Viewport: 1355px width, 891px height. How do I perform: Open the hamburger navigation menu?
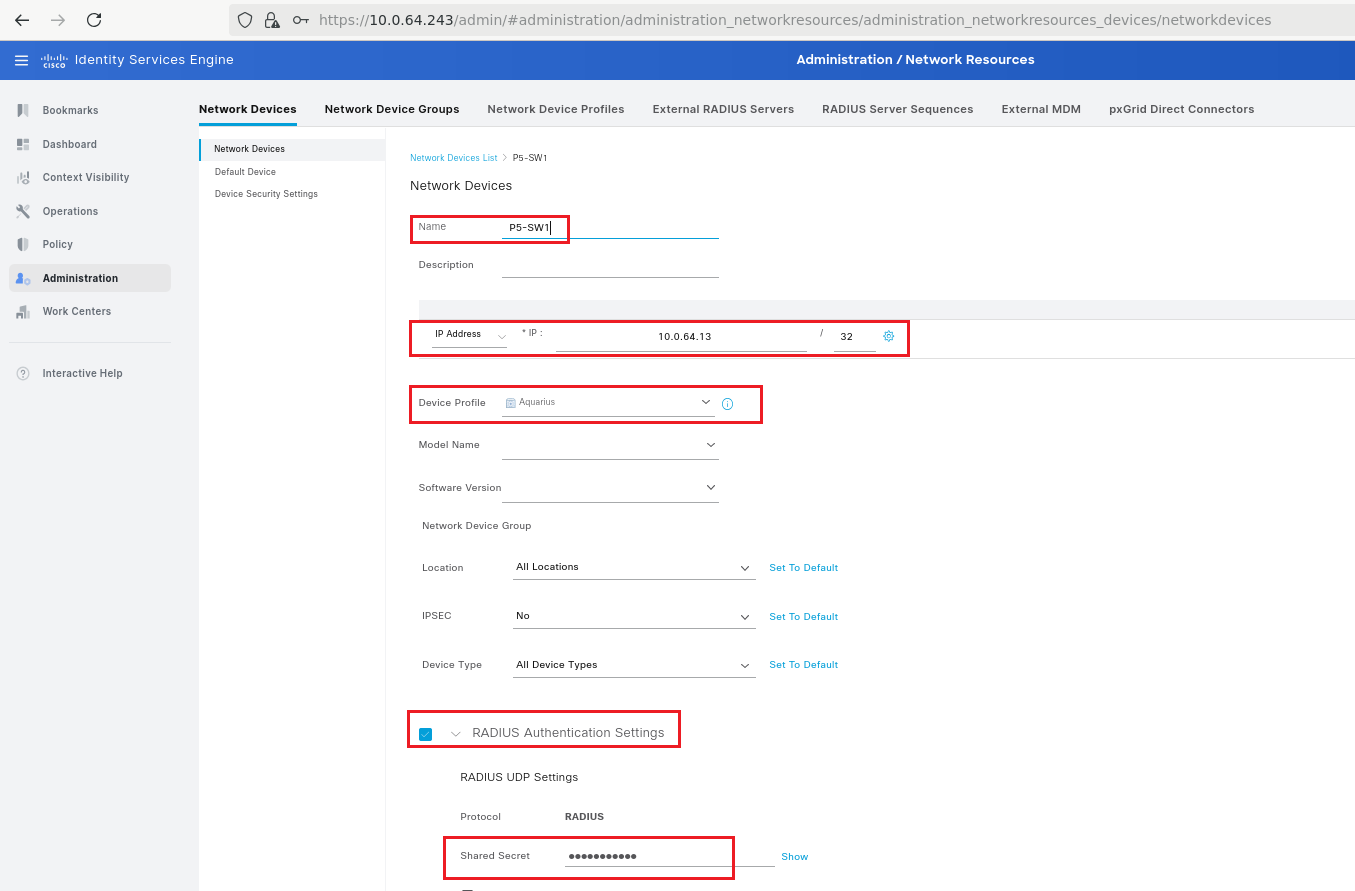[21, 60]
